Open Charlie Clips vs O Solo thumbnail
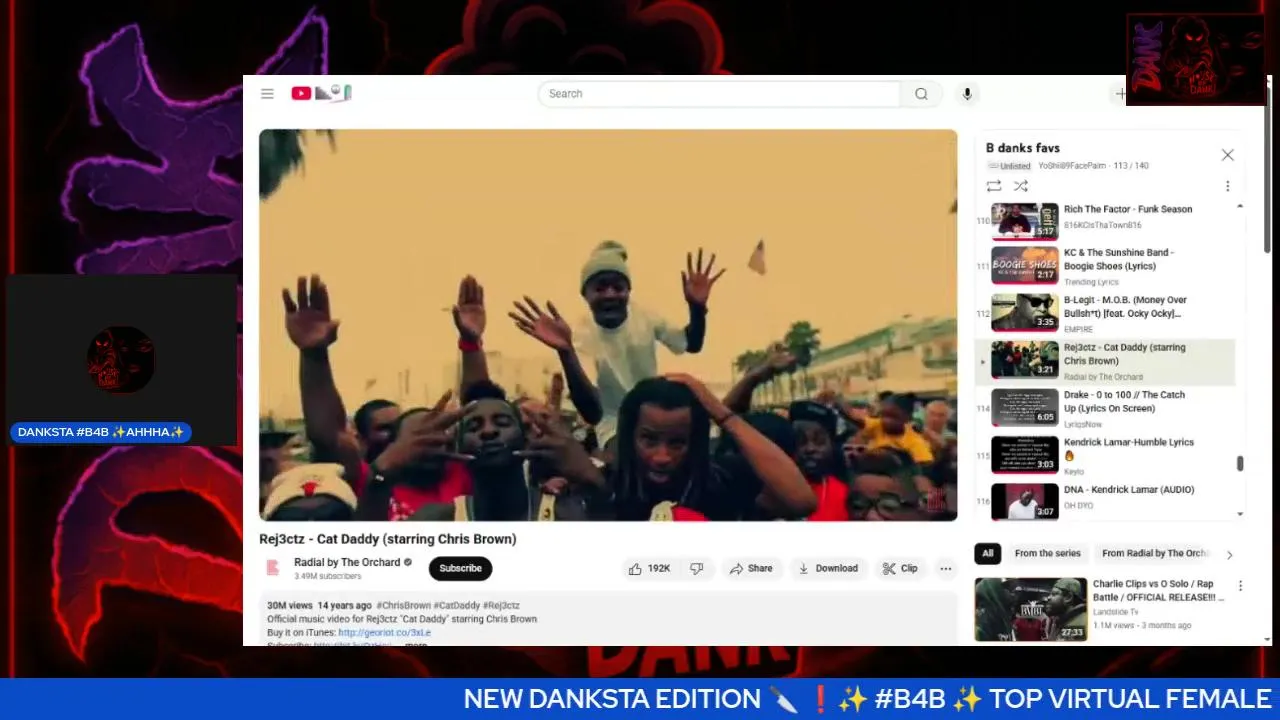The width and height of the screenshot is (1280, 720). (x=1030, y=608)
